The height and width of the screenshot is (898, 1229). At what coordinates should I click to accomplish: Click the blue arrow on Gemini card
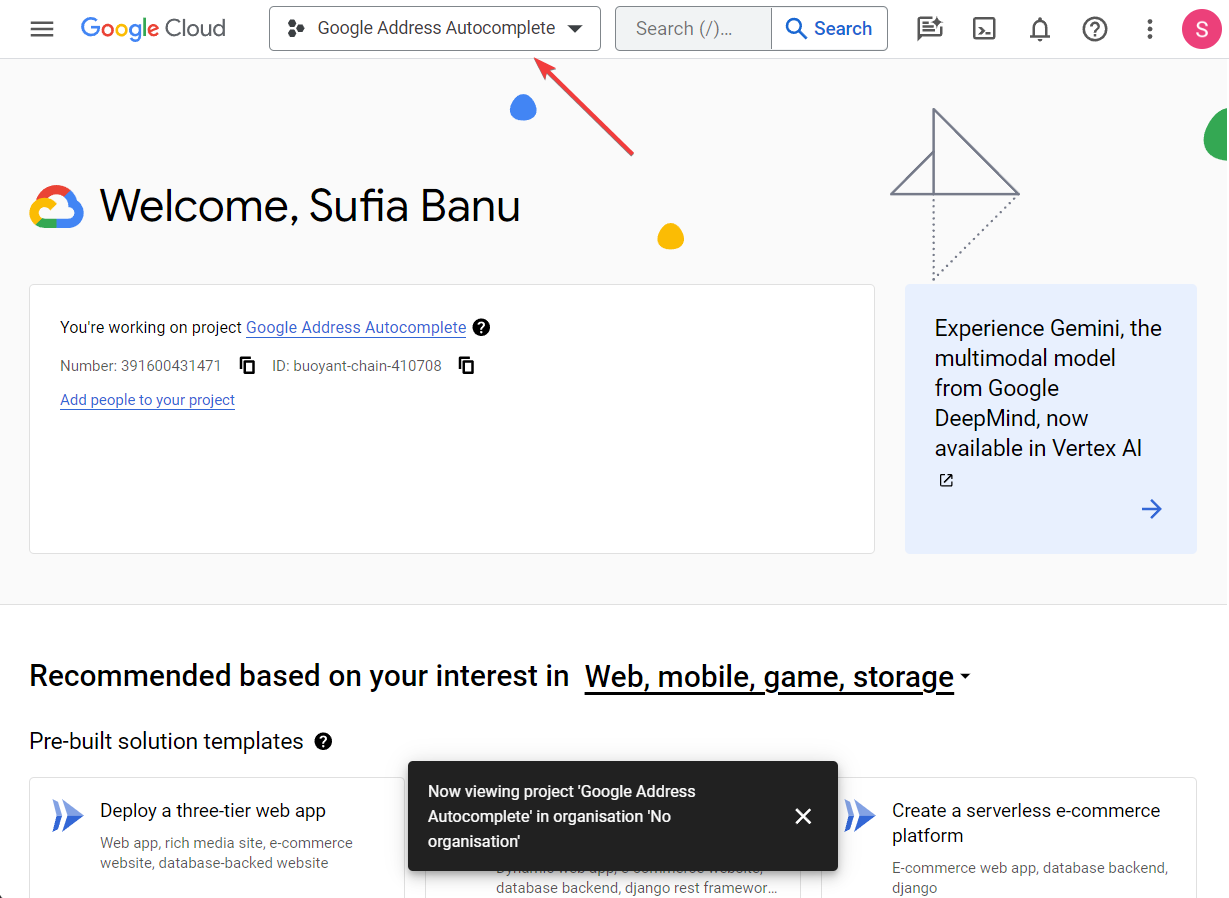pos(1152,509)
